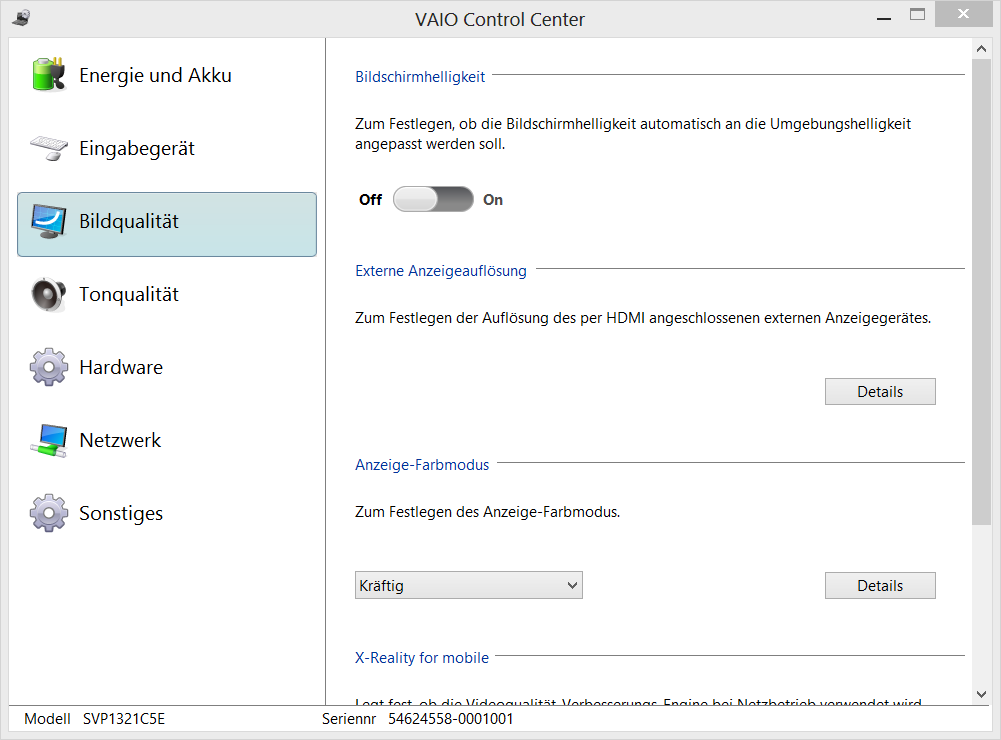Switch to the Tonqualität section
The width and height of the screenshot is (1001, 740).
tap(129, 294)
